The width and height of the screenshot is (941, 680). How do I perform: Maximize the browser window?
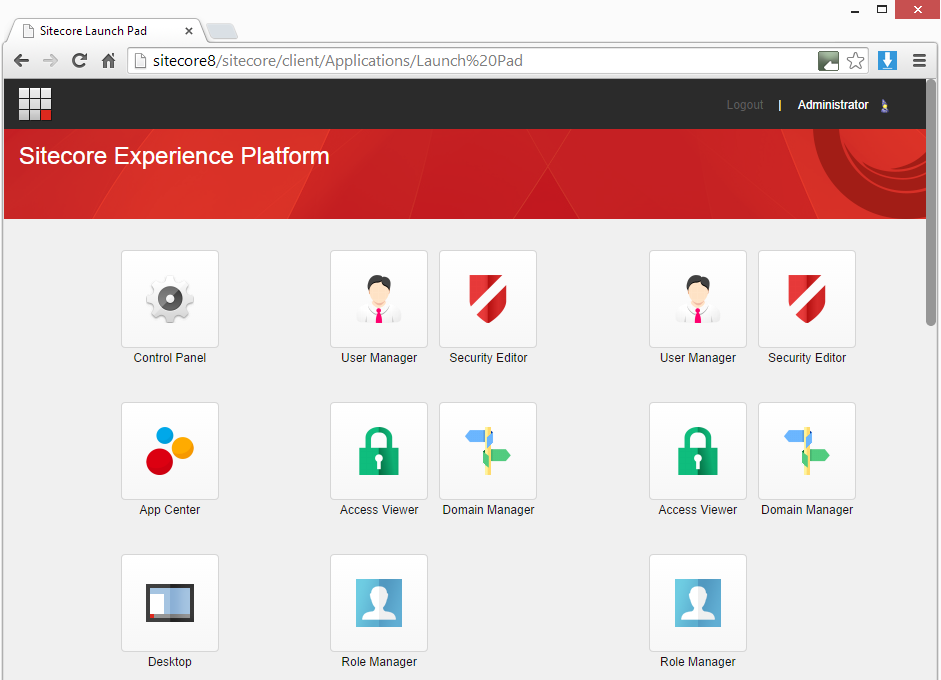[x=882, y=10]
